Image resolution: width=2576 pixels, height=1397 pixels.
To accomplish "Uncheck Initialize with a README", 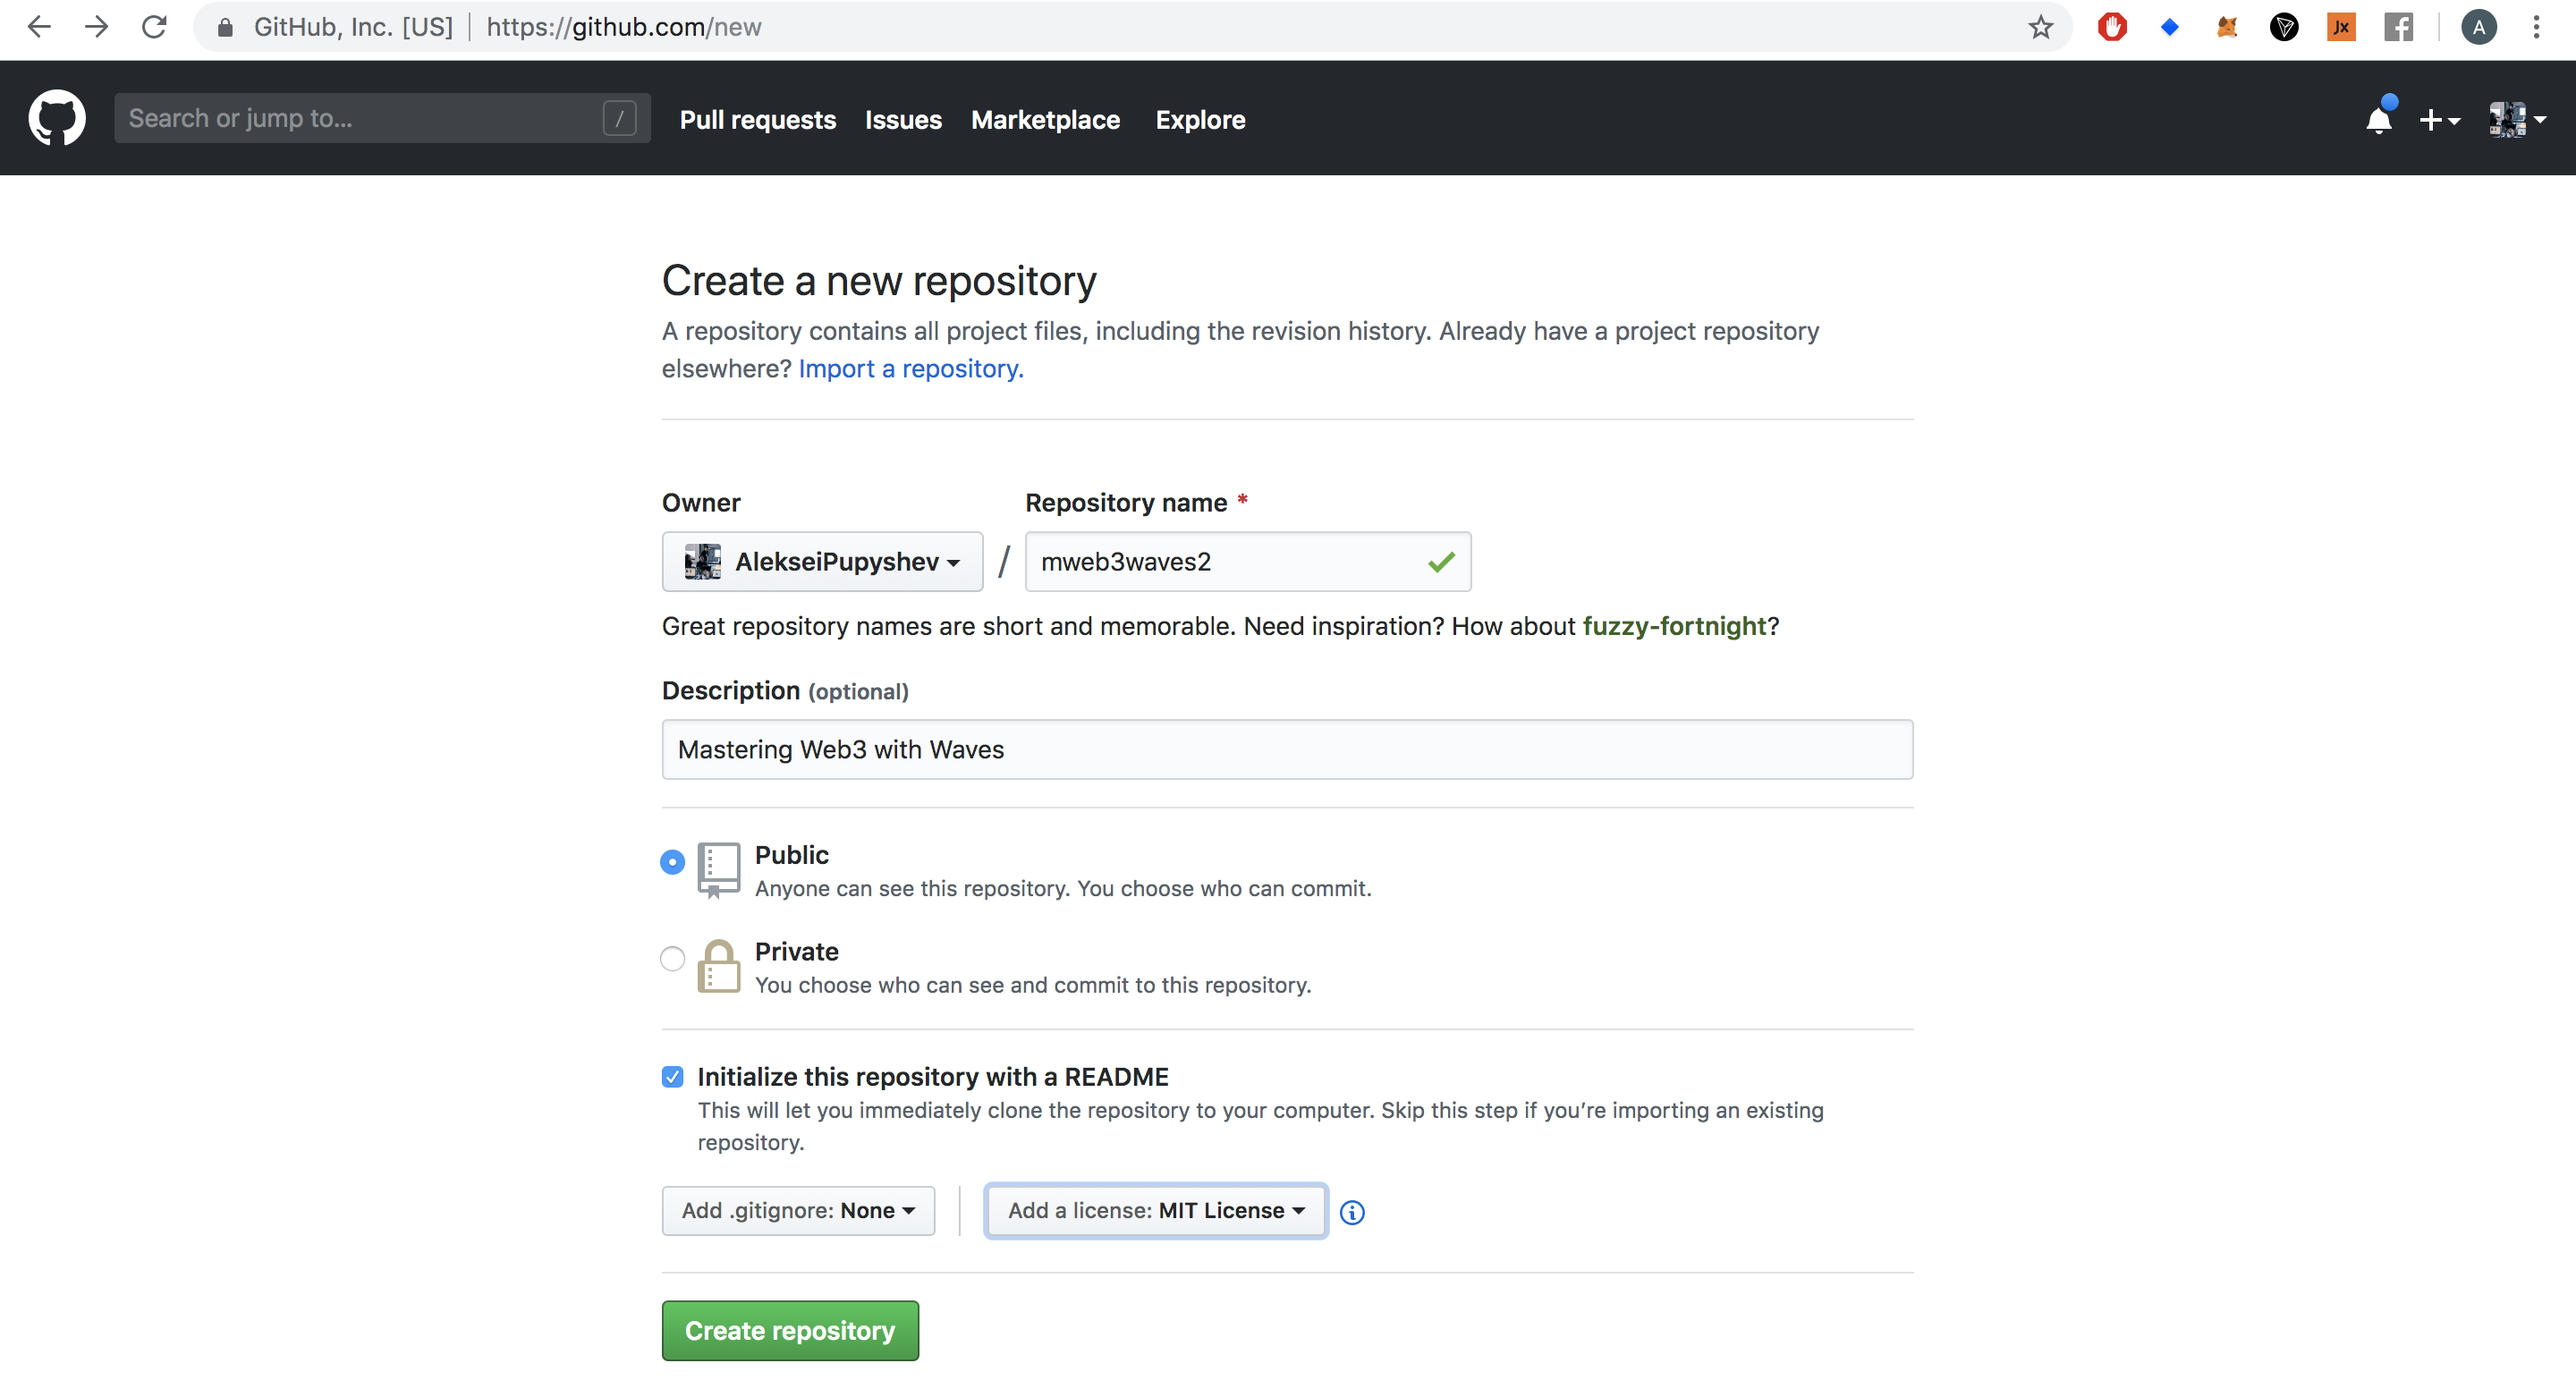I will [672, 1077].
